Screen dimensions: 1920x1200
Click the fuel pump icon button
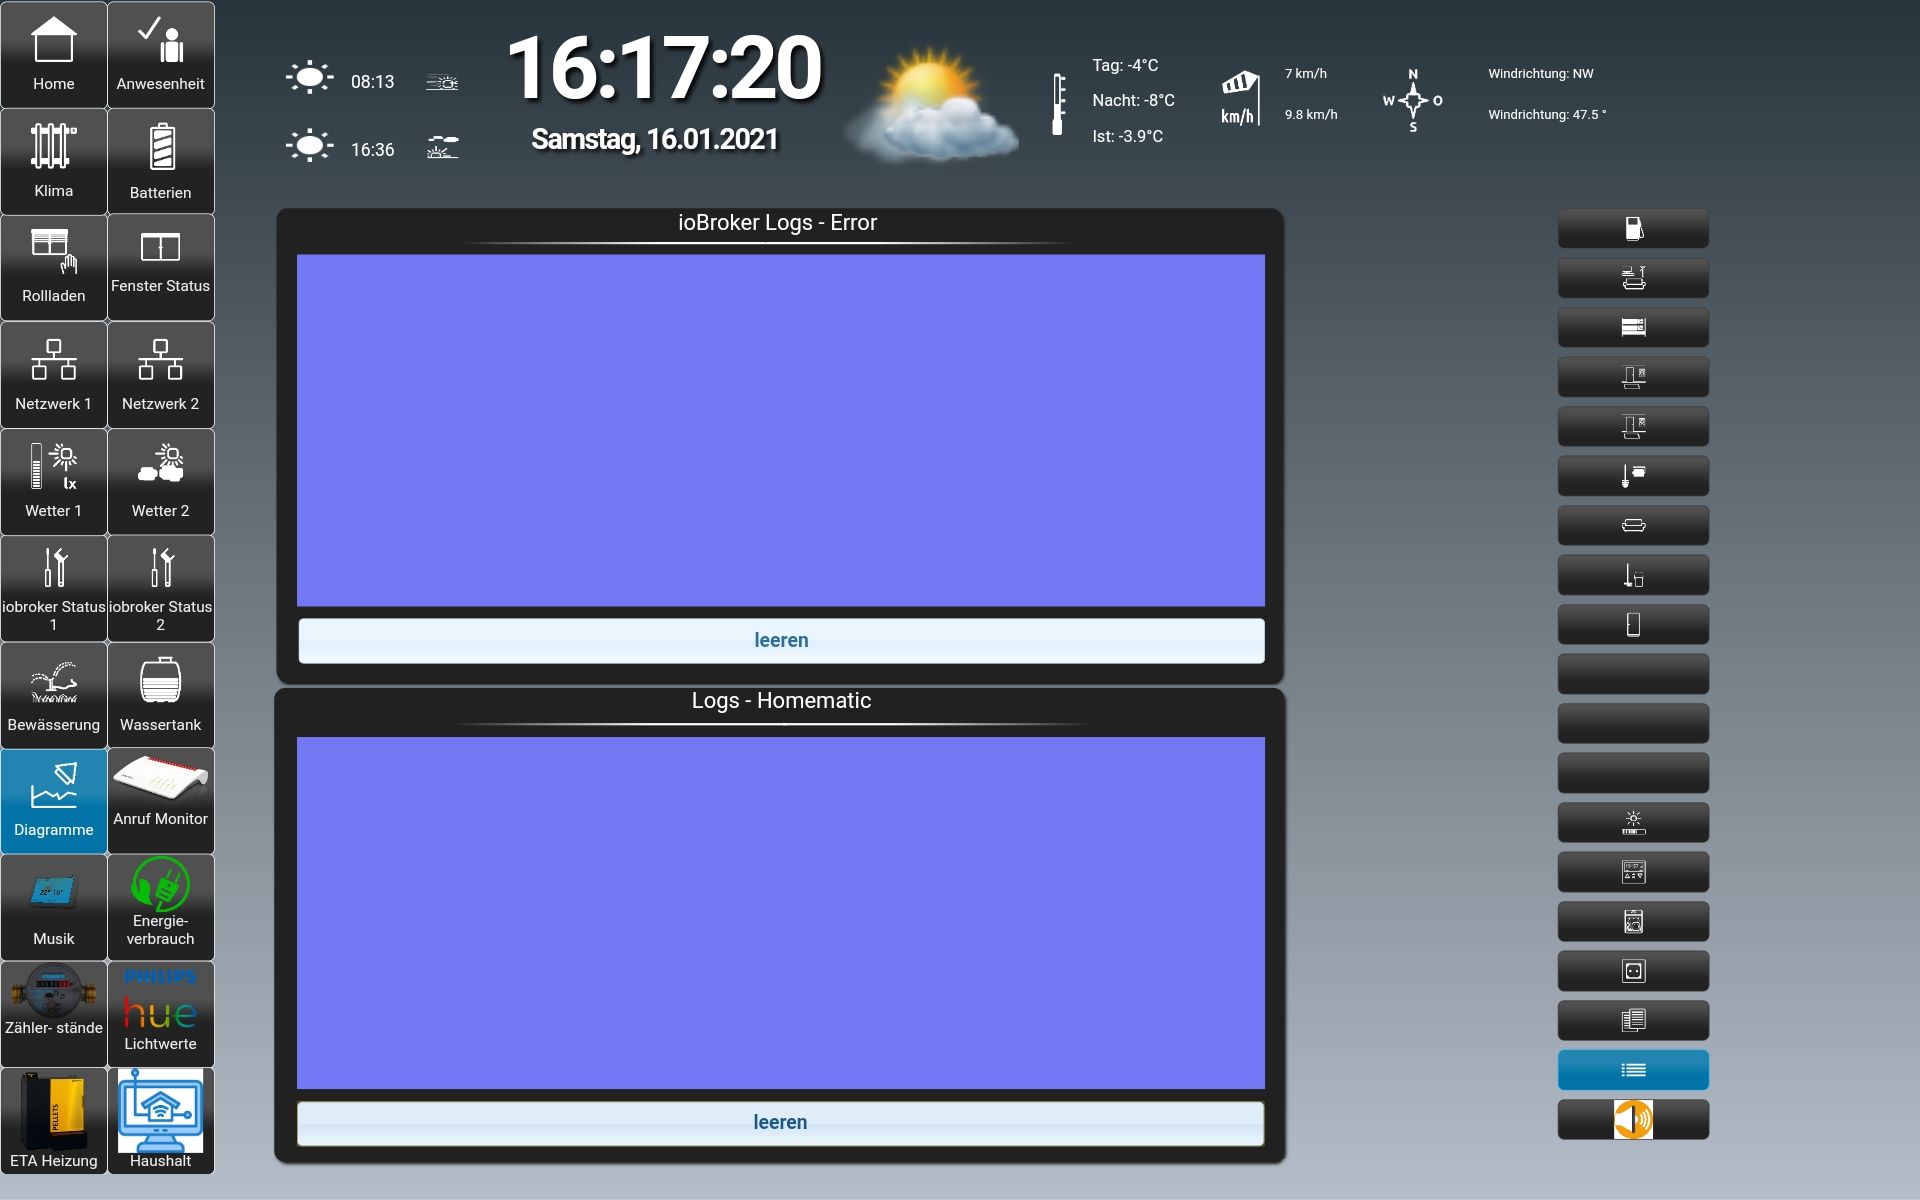[1633, 229]
